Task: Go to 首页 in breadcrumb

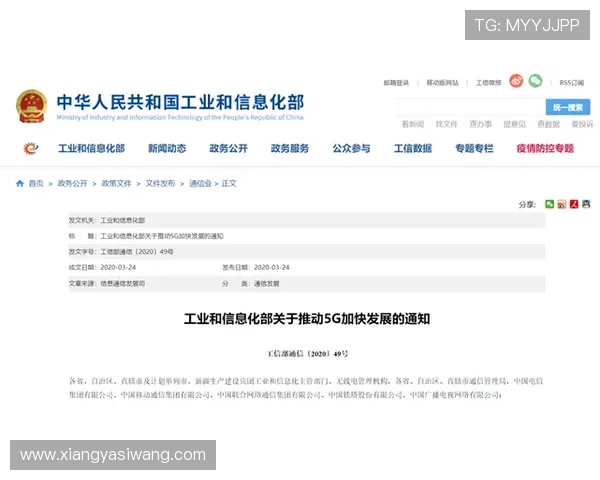Action: click(x=36, y=183)
